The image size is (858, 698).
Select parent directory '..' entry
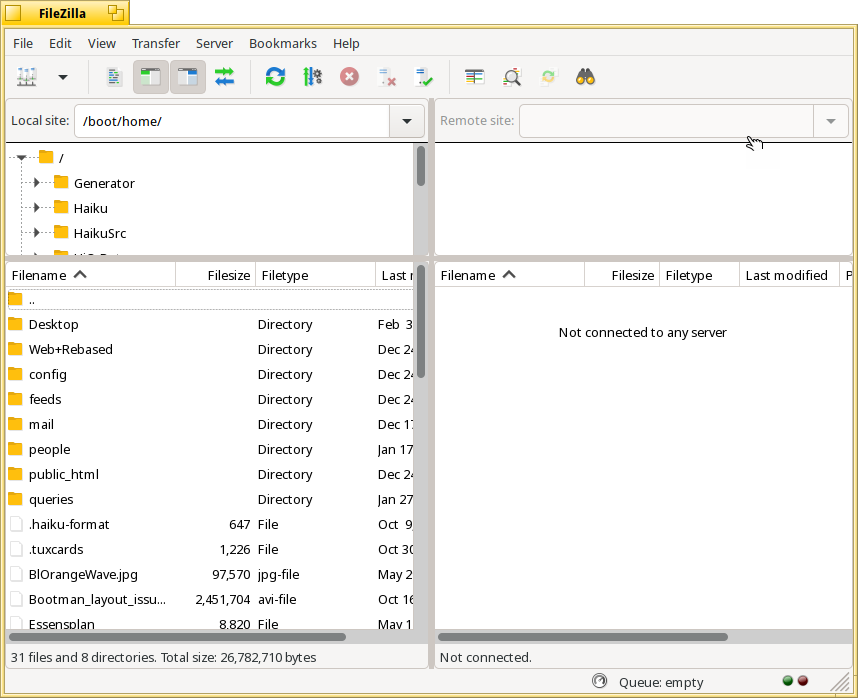point(210,300)
